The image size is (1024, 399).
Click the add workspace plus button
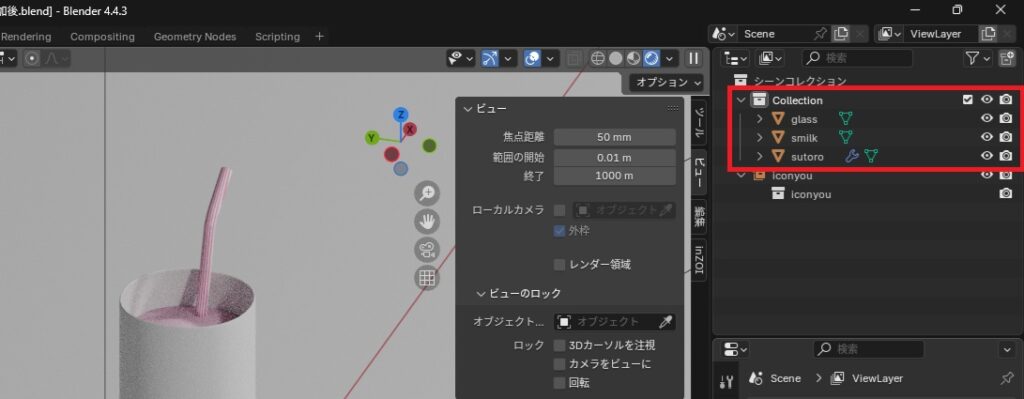319,37
